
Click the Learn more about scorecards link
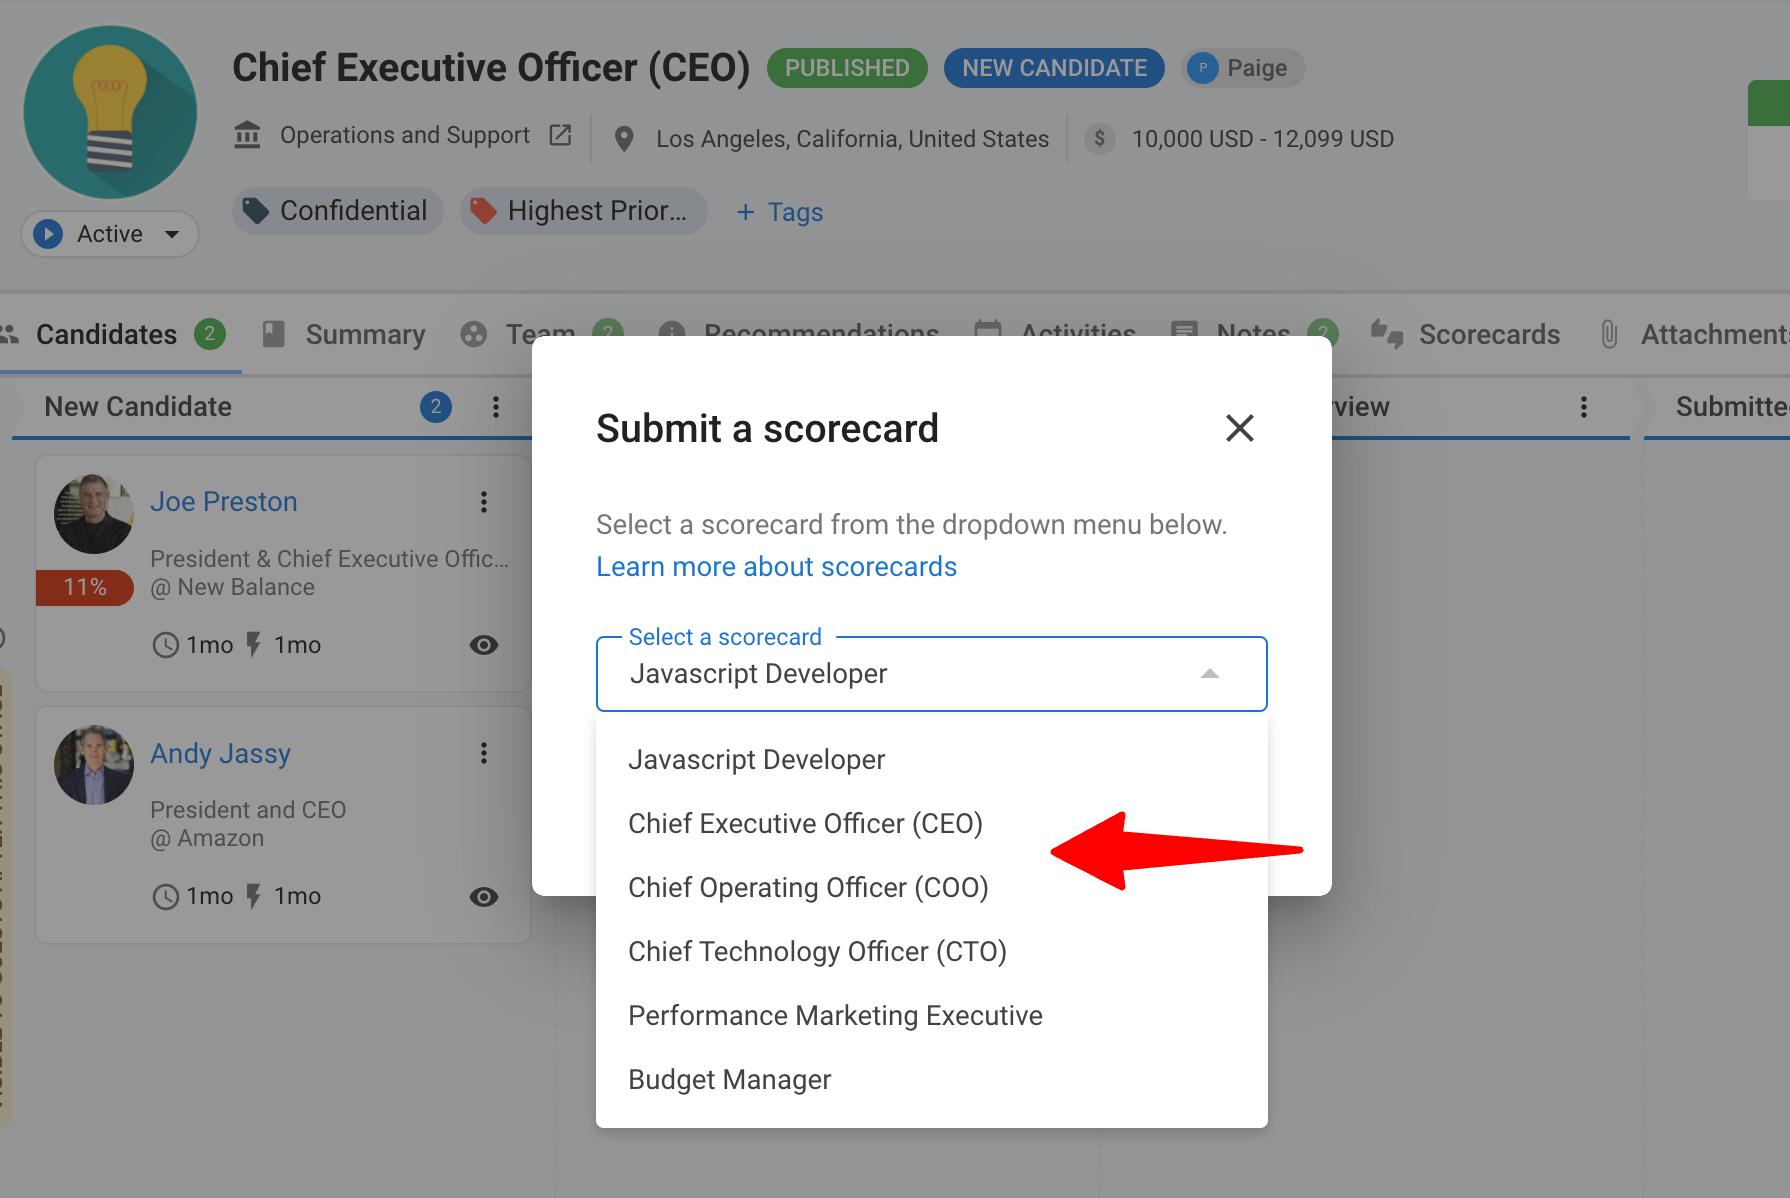[x=776, y=566]
